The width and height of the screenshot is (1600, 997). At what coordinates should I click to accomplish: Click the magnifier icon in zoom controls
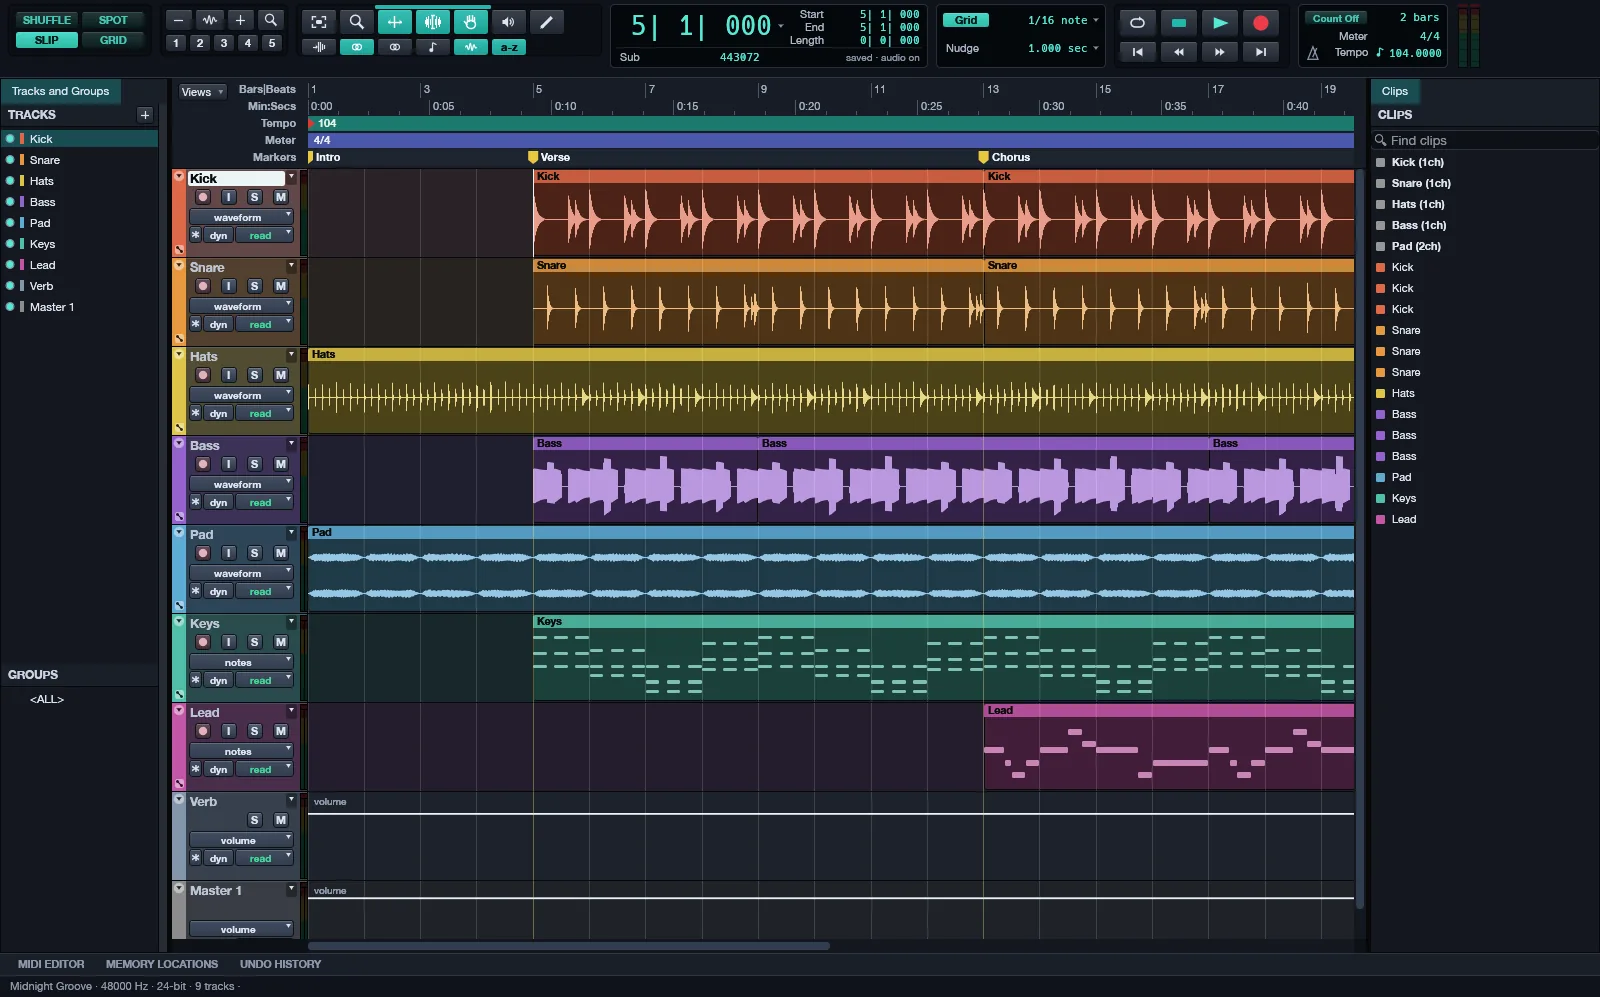pos(271,20)
